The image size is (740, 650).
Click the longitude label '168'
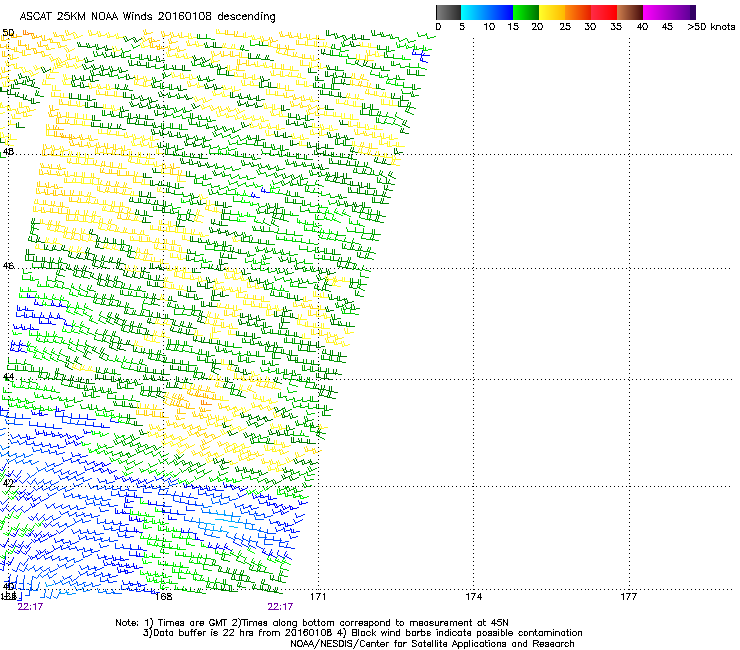coord(163,597)
